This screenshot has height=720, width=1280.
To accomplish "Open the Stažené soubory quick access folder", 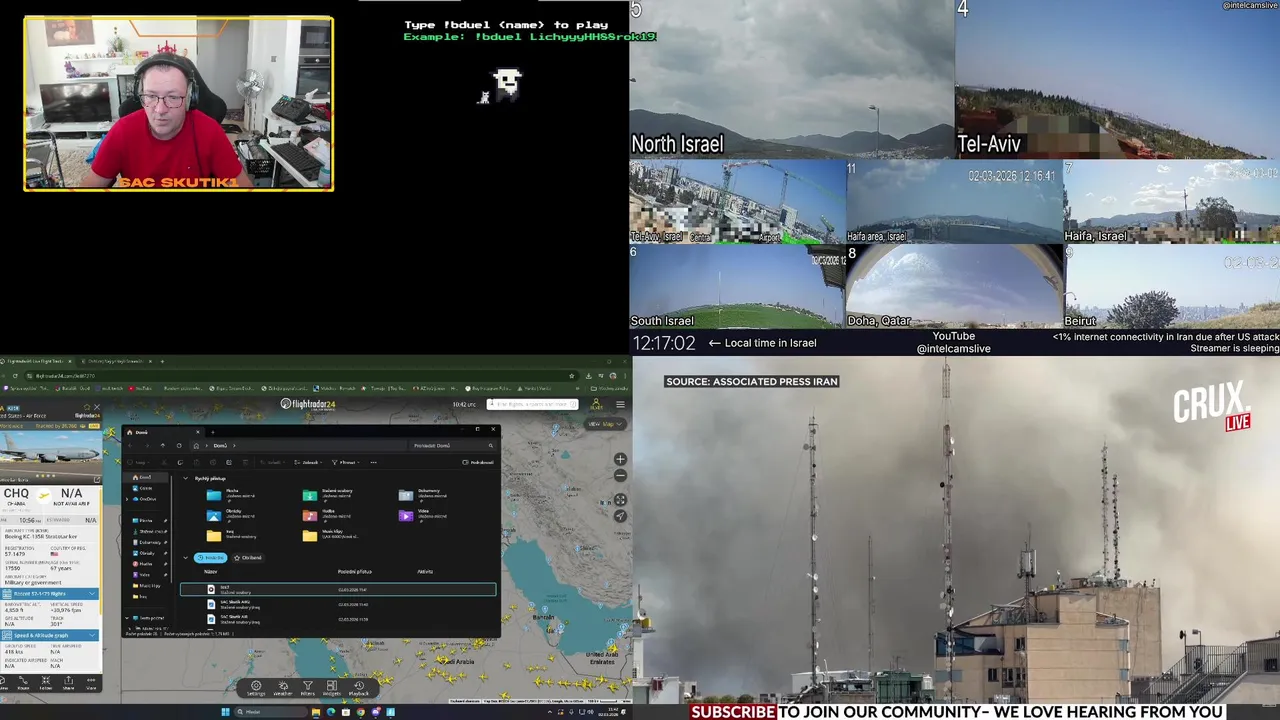I will click(330, 495).
